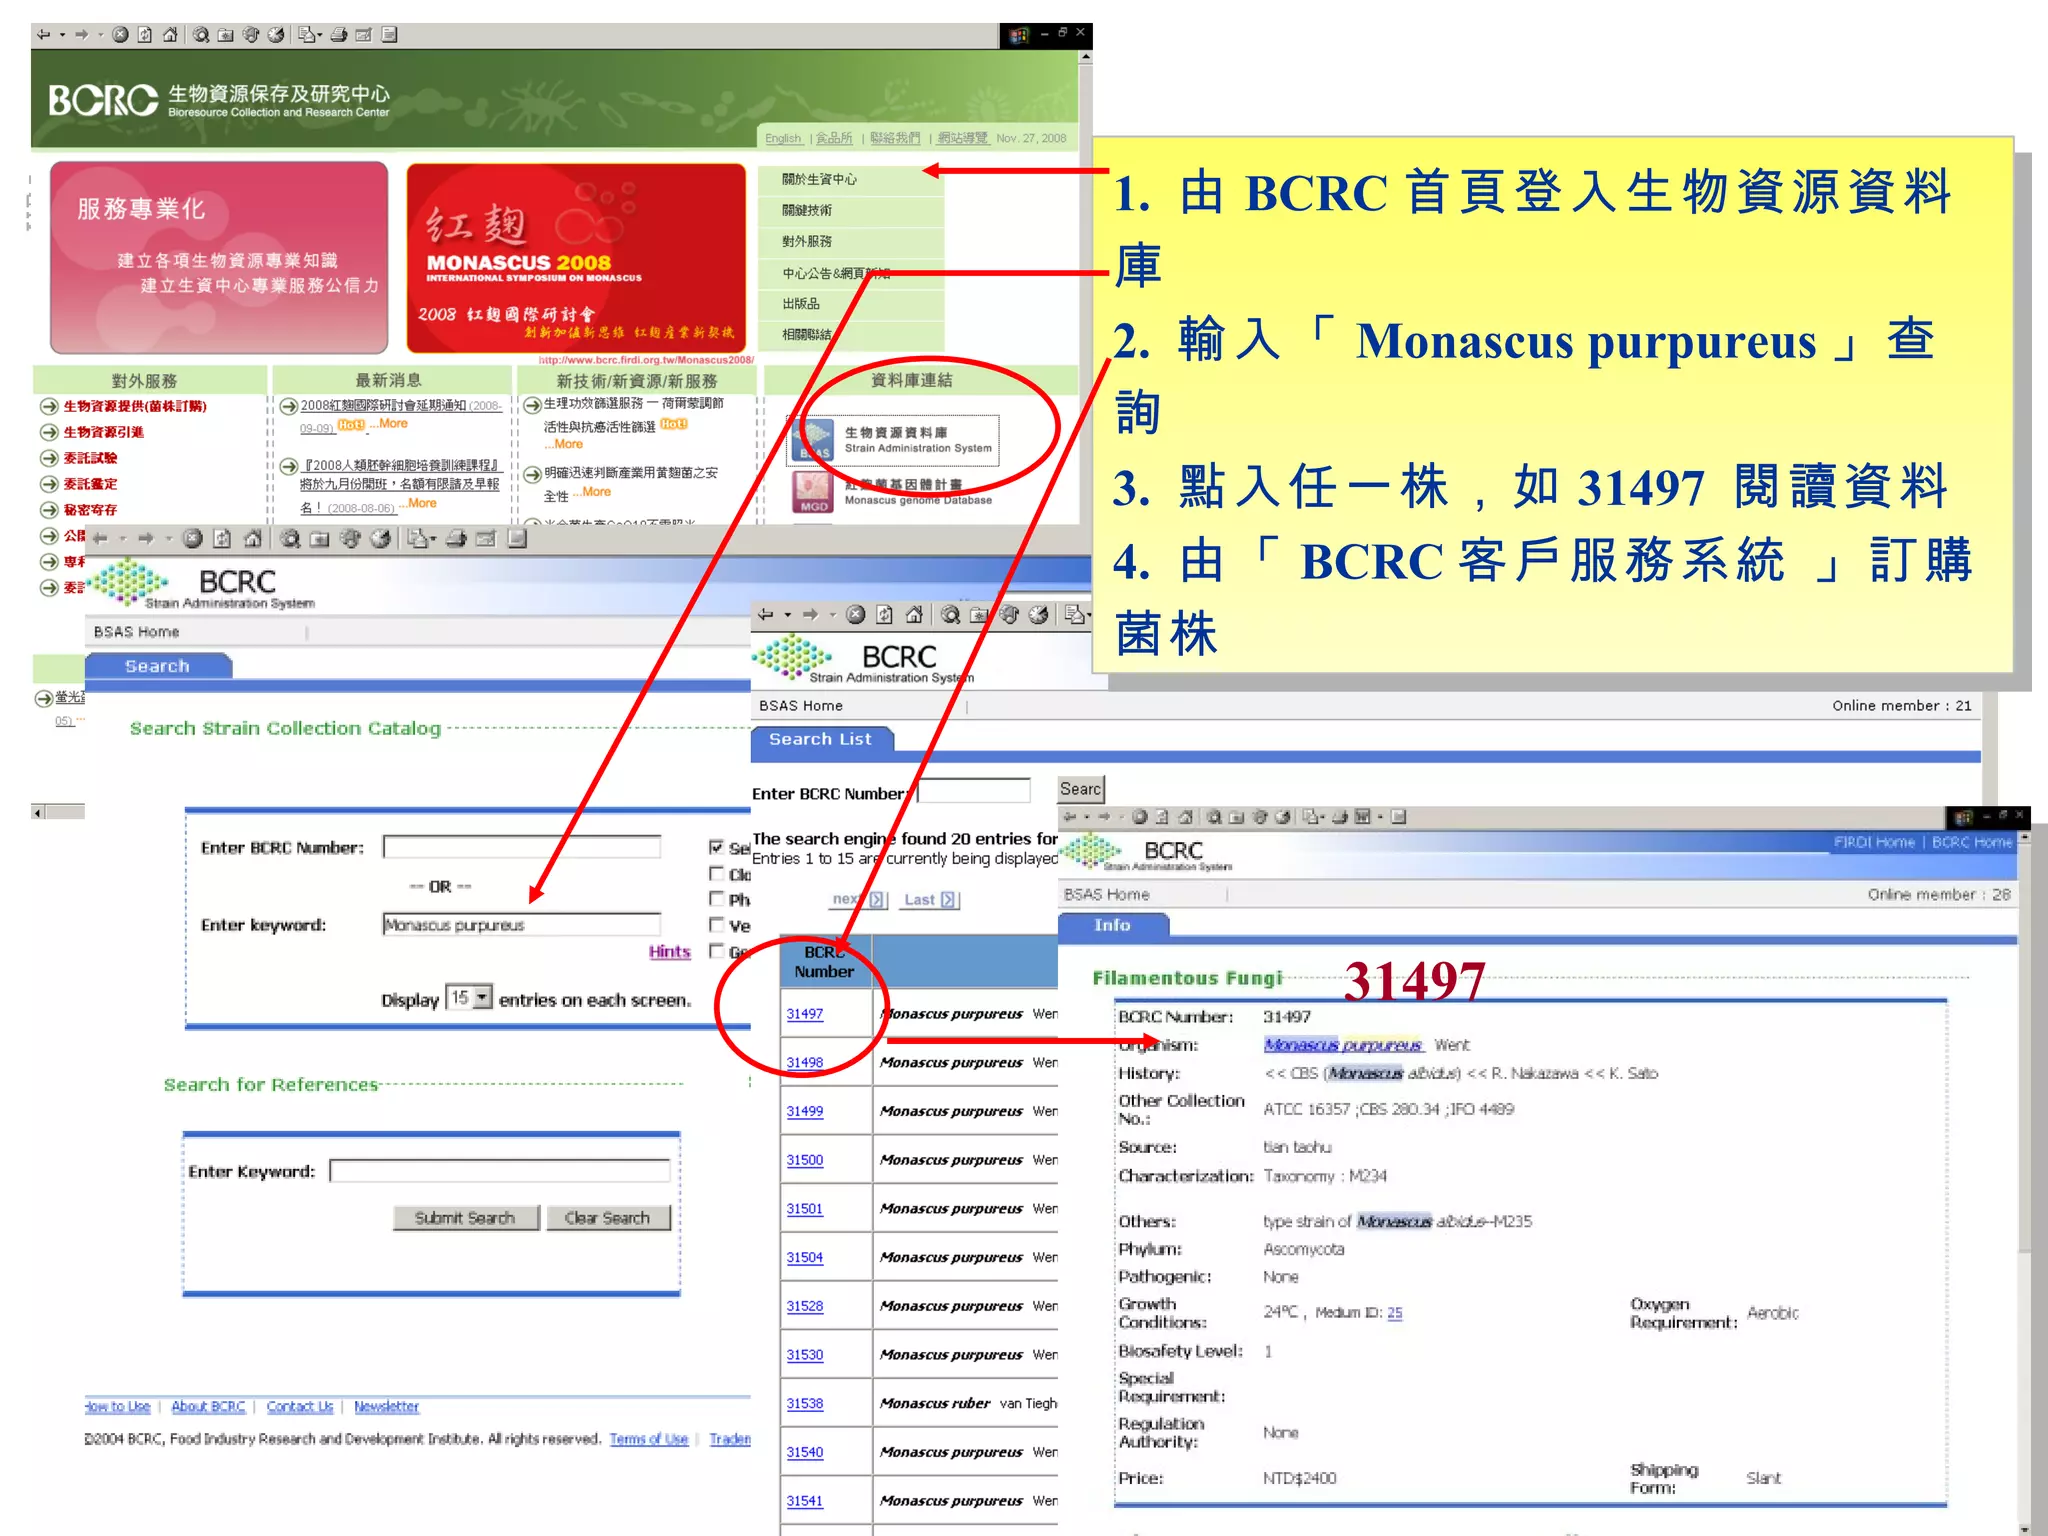This screenshot has width=2048, height=1536.
Task: Click the Home icon in the Info window toolbar
Action: [x=1185, y=817]
